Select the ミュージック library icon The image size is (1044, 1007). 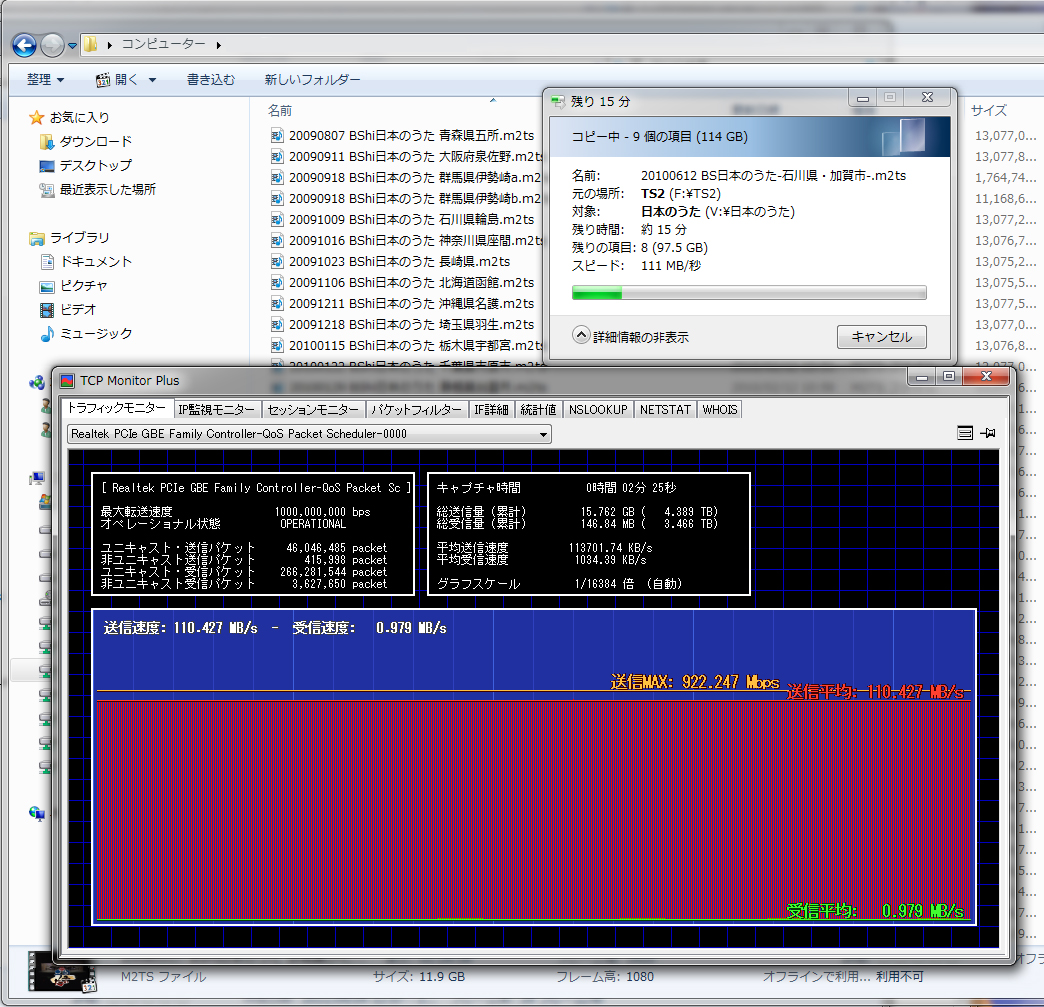47,333
